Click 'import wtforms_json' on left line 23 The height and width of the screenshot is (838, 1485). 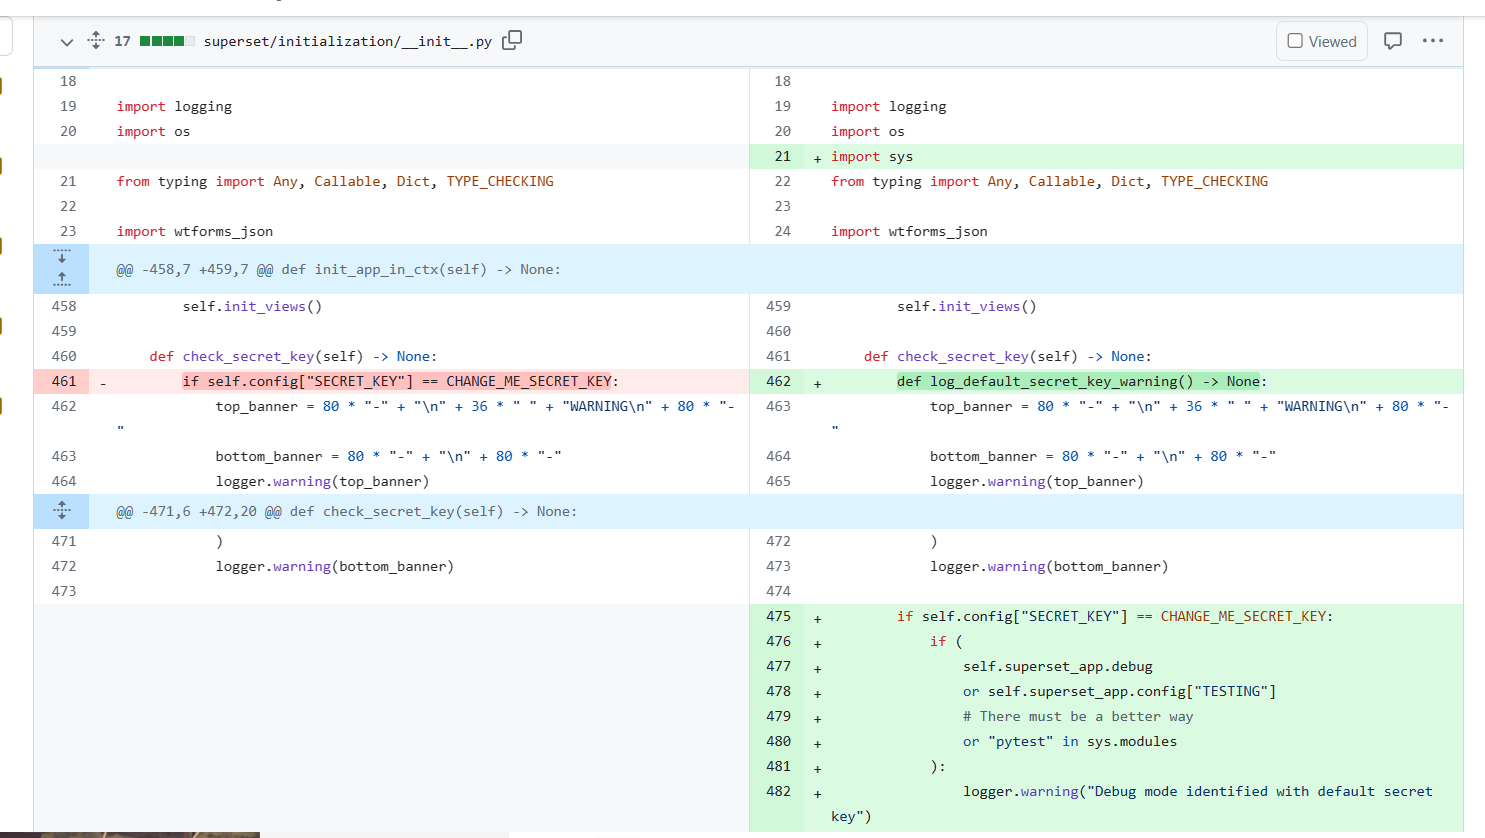[195, 231]
